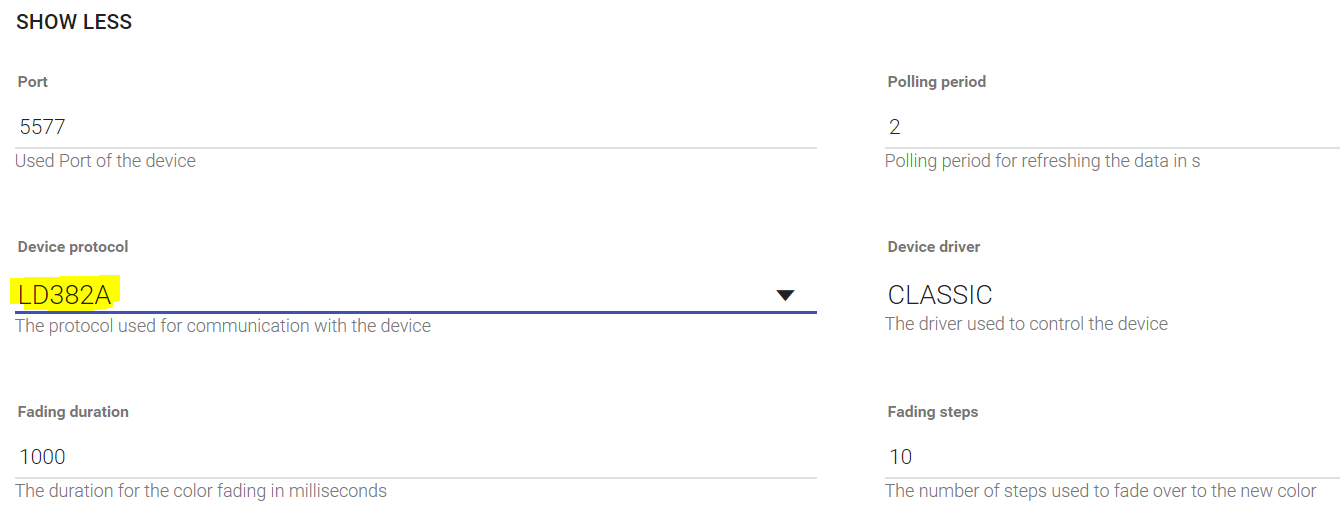
Task: Collapse settings with SHOW LESS
Action: click(74, 22)
